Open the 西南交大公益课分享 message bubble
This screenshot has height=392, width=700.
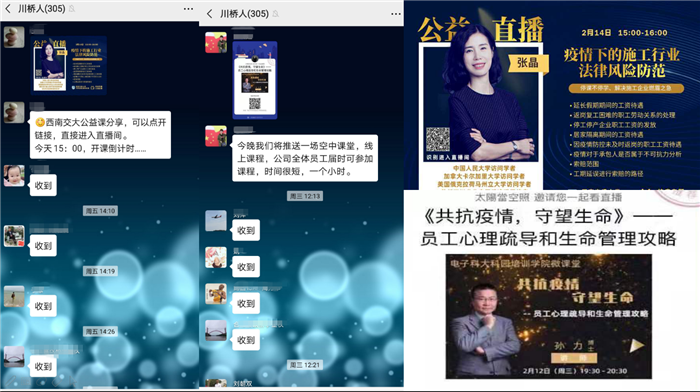point(100,135)
